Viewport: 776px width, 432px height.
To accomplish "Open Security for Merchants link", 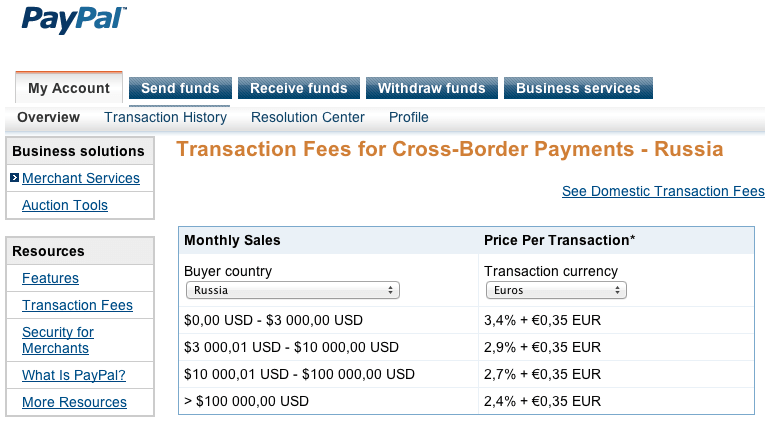I will (x=58, y=340).
